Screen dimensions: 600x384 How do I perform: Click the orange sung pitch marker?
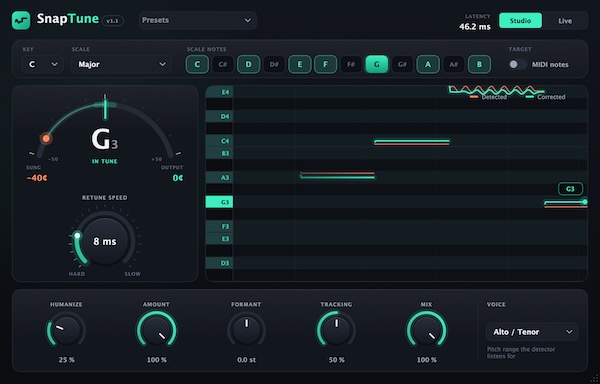pos(46,138)
